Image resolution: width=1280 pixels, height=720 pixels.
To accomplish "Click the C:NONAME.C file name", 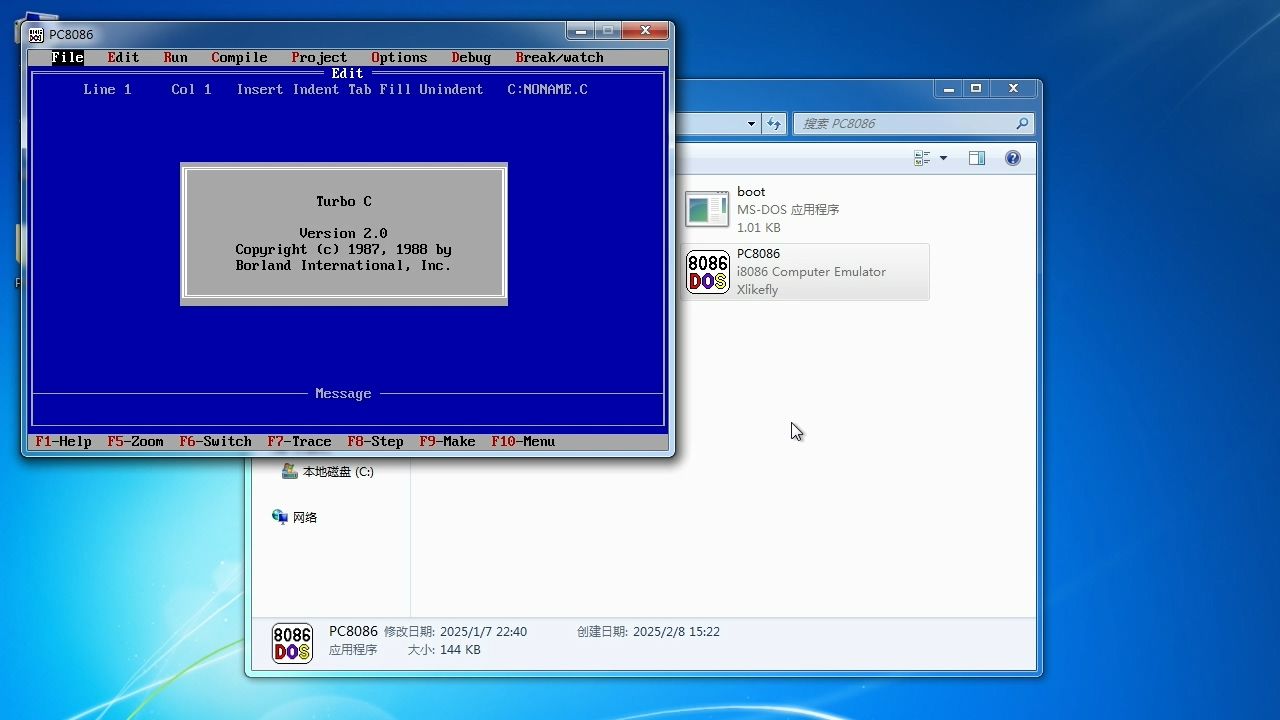I will pyautogui.click(x=548, y=90).
